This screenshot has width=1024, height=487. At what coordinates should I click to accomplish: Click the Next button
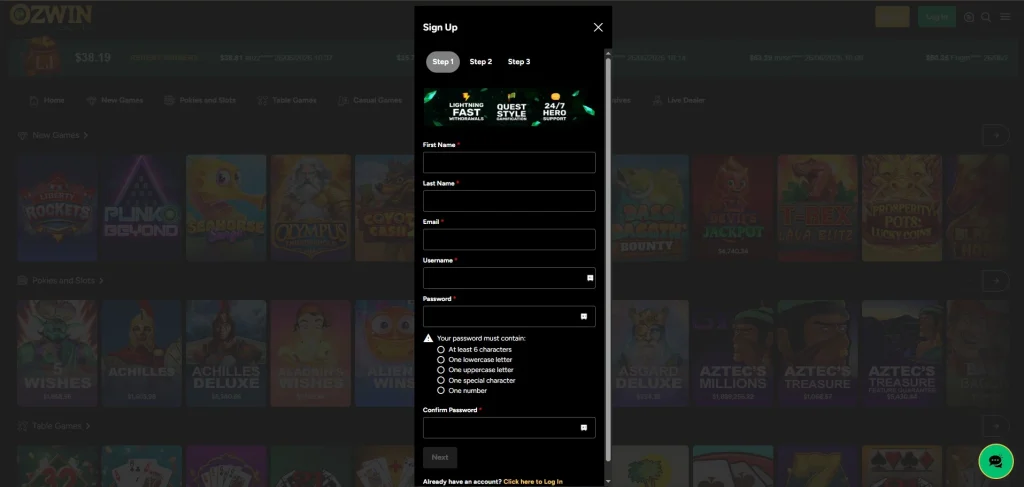[440, 458]
